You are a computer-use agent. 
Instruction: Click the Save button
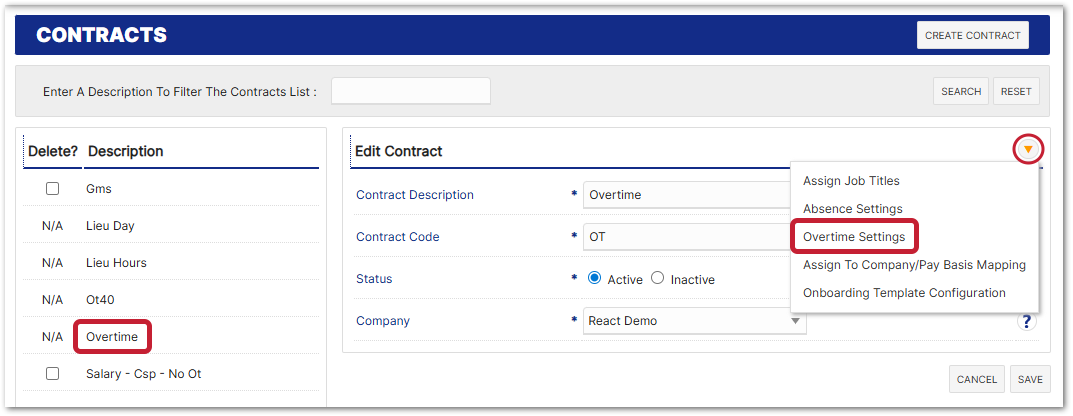1029,379
